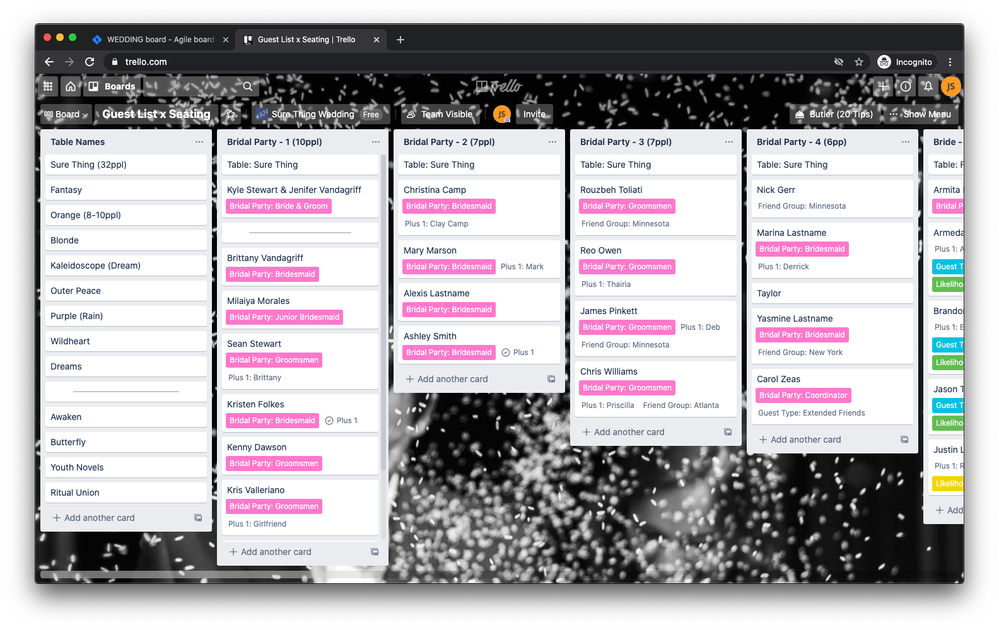Add another card to Bridal Party - 1
Image resolution: width=999 pixels, height=630 pixels.
(x=270, y=552)
